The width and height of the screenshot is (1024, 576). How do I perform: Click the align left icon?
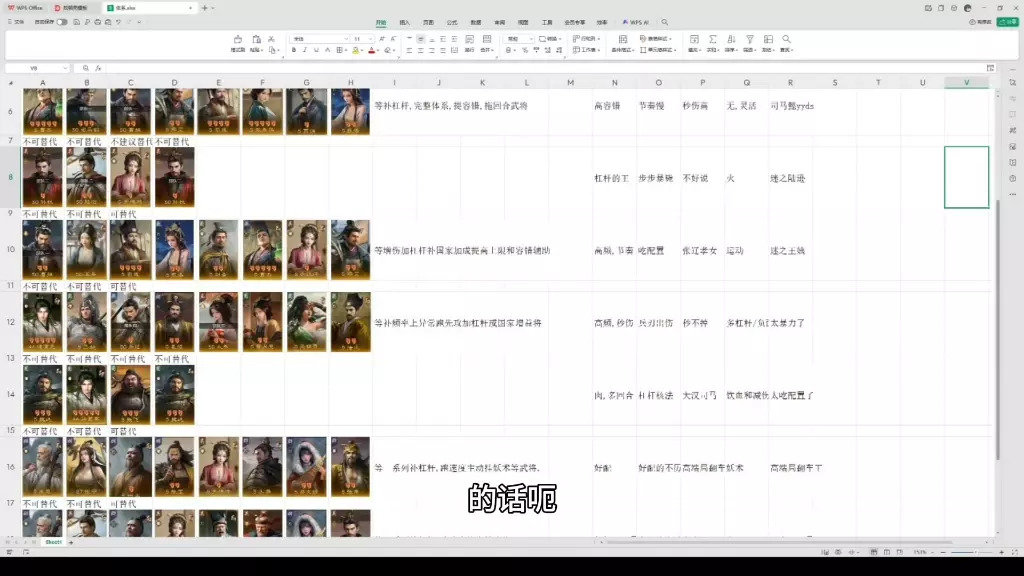coord(409,50)
